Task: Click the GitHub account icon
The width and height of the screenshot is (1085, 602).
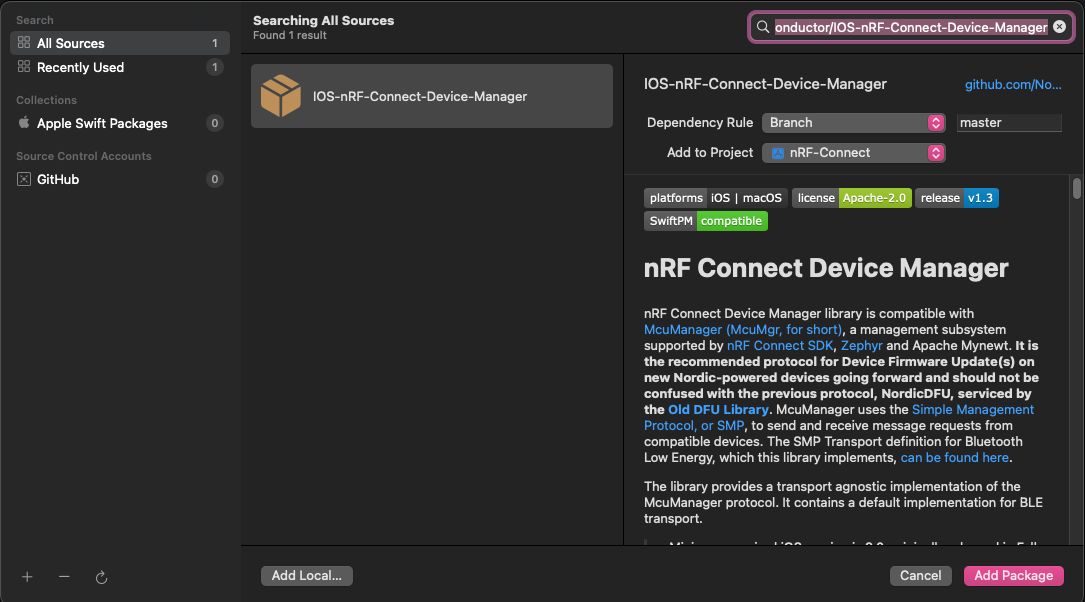Action: coord(24,179)
